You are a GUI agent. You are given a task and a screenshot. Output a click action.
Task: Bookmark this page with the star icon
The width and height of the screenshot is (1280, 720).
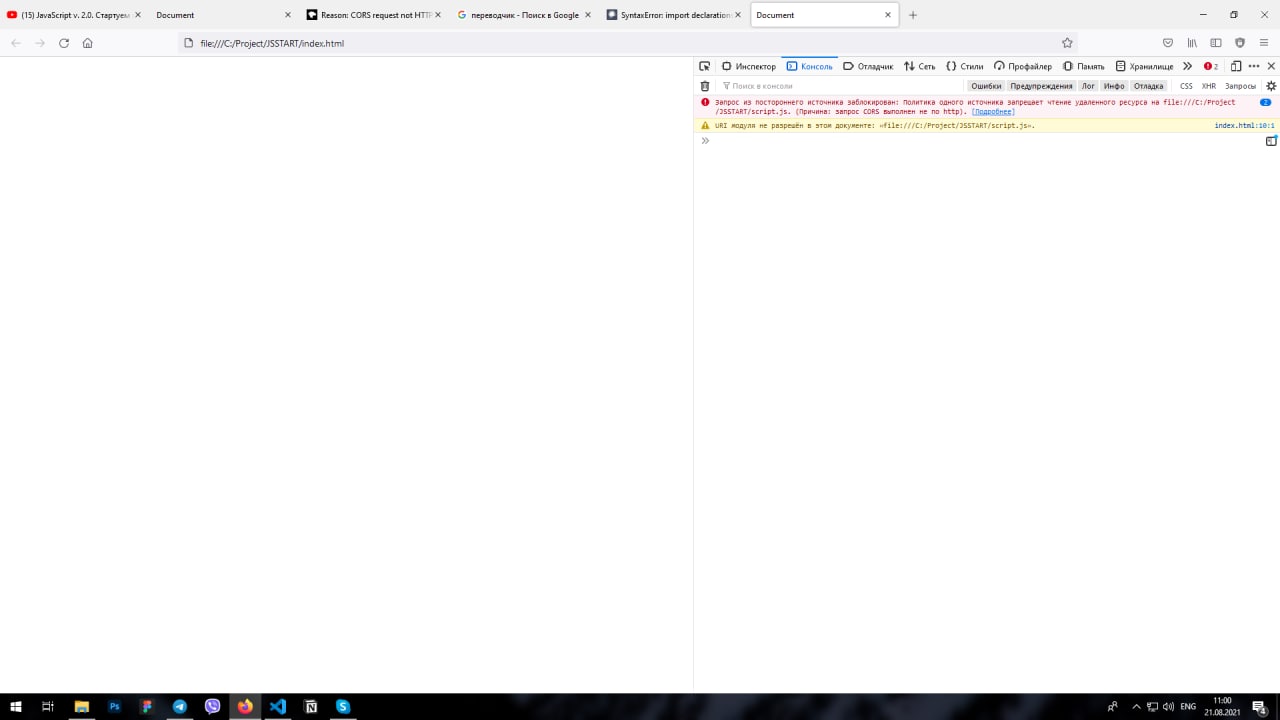pos(1067,43)
